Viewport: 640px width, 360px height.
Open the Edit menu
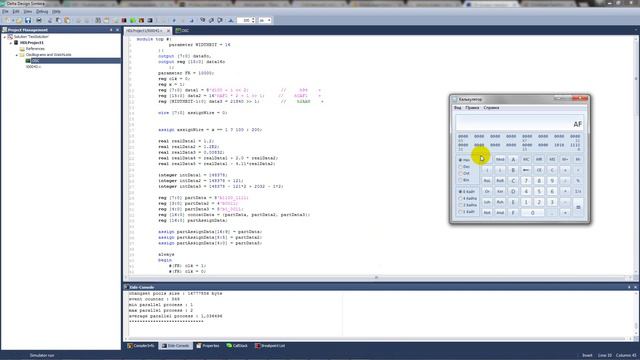click(16, 11)
